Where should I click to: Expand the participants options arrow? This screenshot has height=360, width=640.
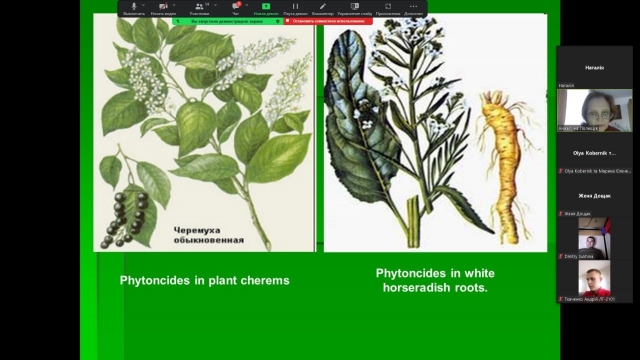[216, 5]
